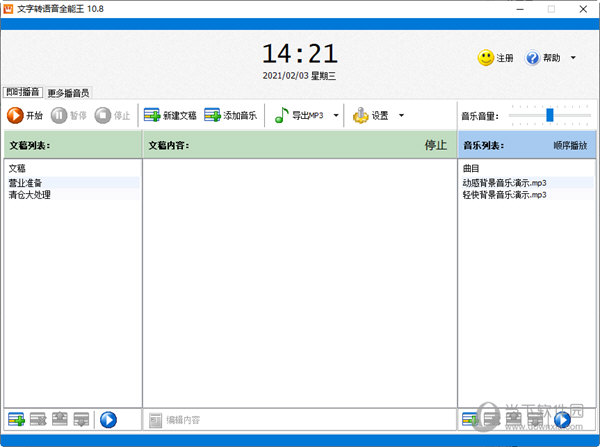Click the add-music icon below the music list
This screenshot has height=447, width=600.
tap(470, 420)
